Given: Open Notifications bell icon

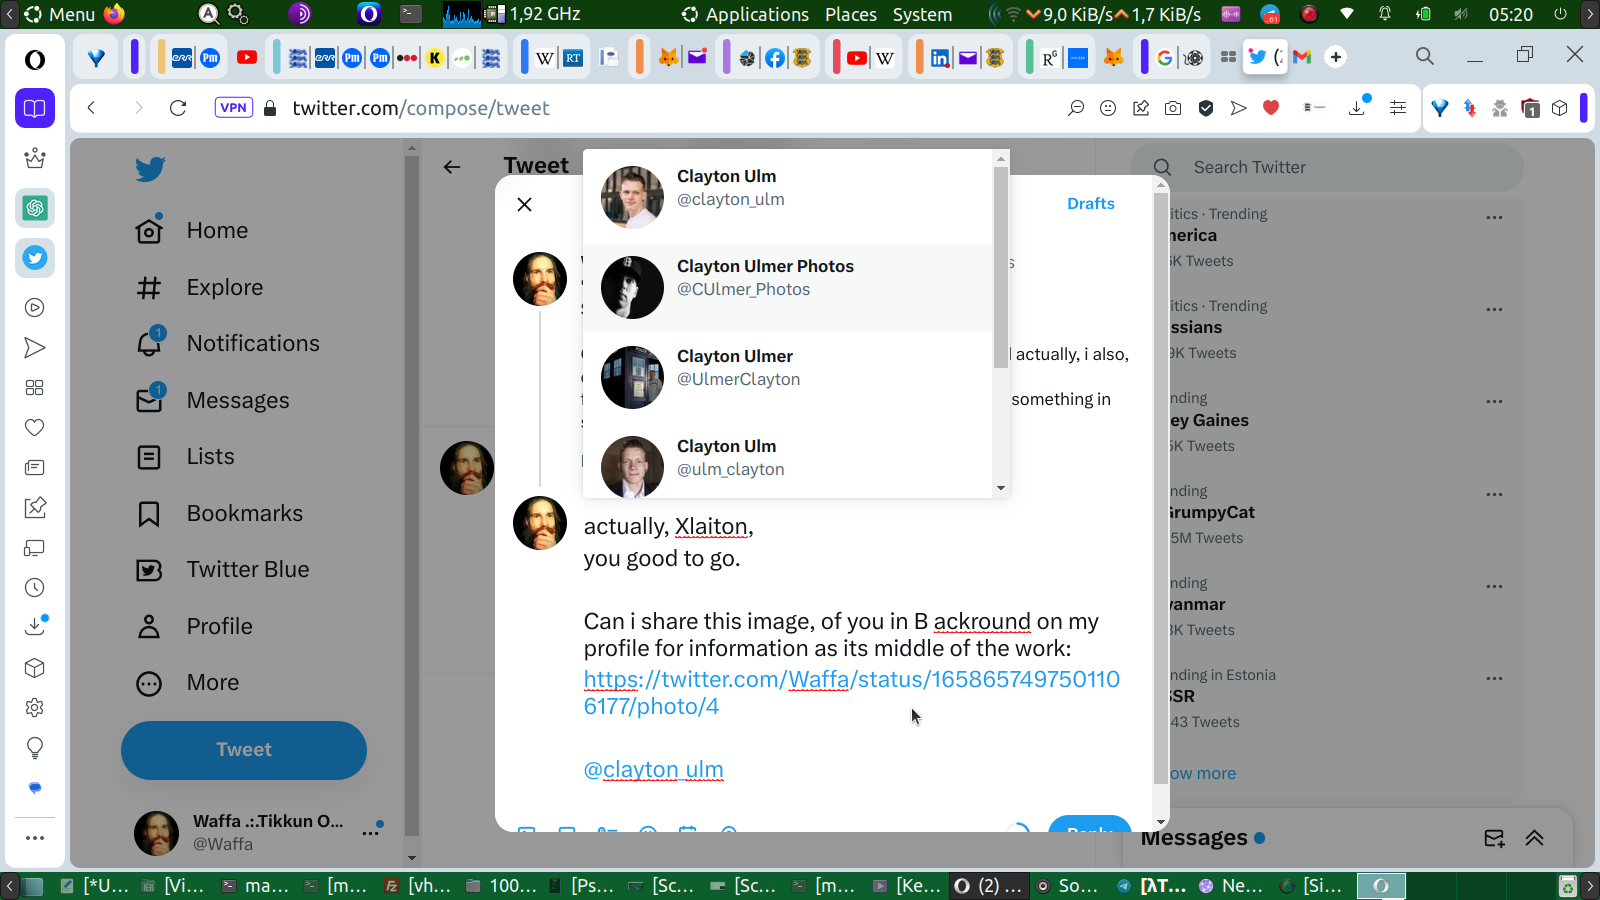Looking at the screenshot, I should 150,343.
